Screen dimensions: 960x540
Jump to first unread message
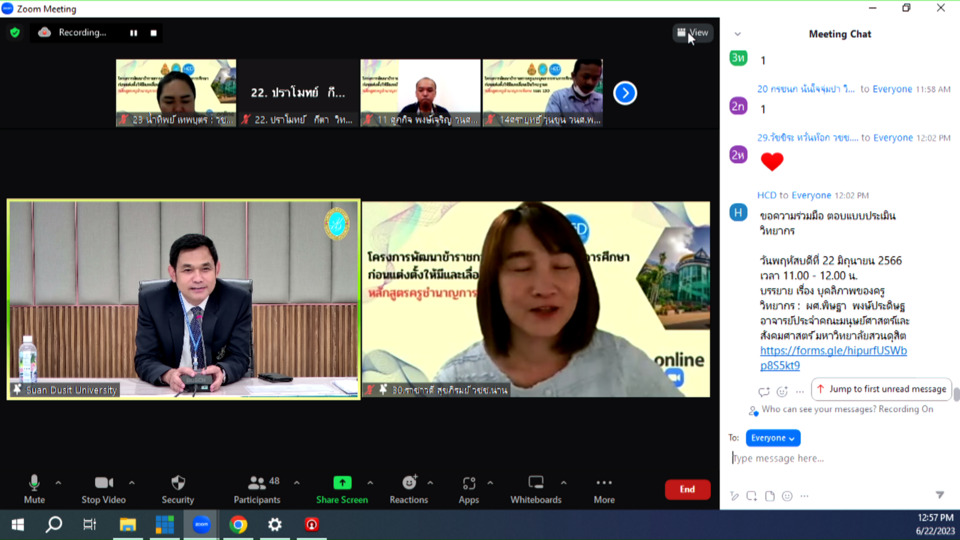pos(882,389)
